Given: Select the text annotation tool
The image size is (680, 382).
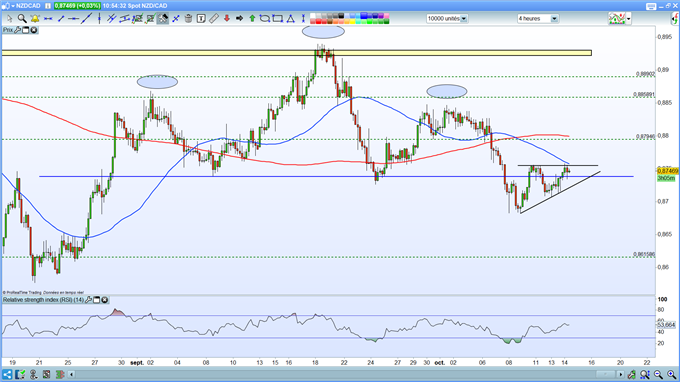Looking at the screenshot, I should coord(201,18).
